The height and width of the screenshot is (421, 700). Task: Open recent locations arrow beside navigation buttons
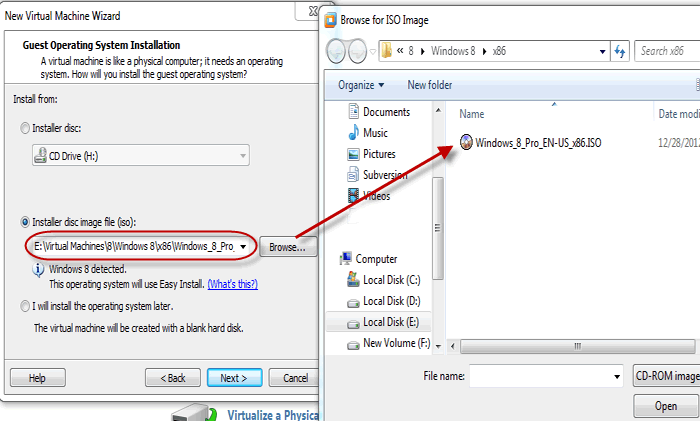click(373, 52)
